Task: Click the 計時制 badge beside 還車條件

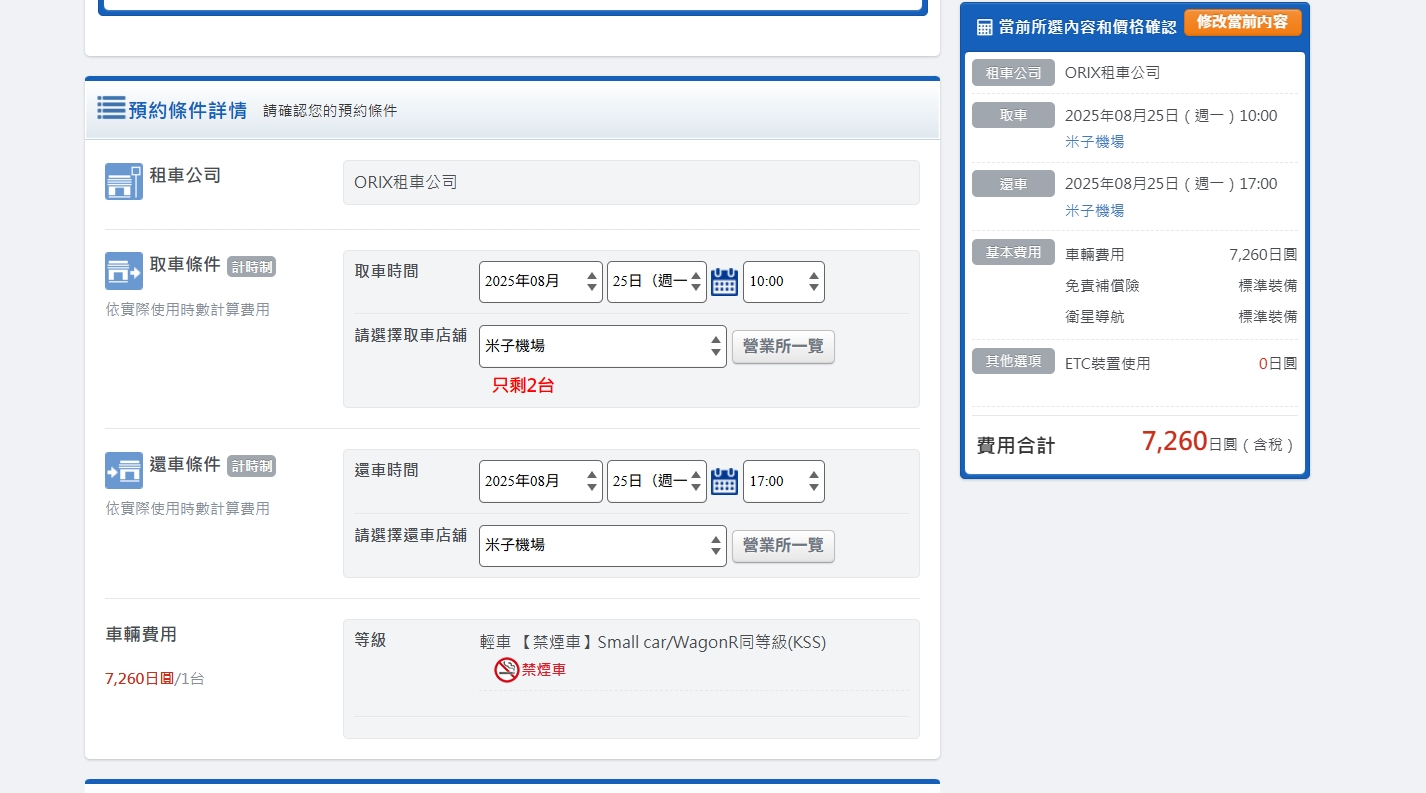Action: point(251,466)
